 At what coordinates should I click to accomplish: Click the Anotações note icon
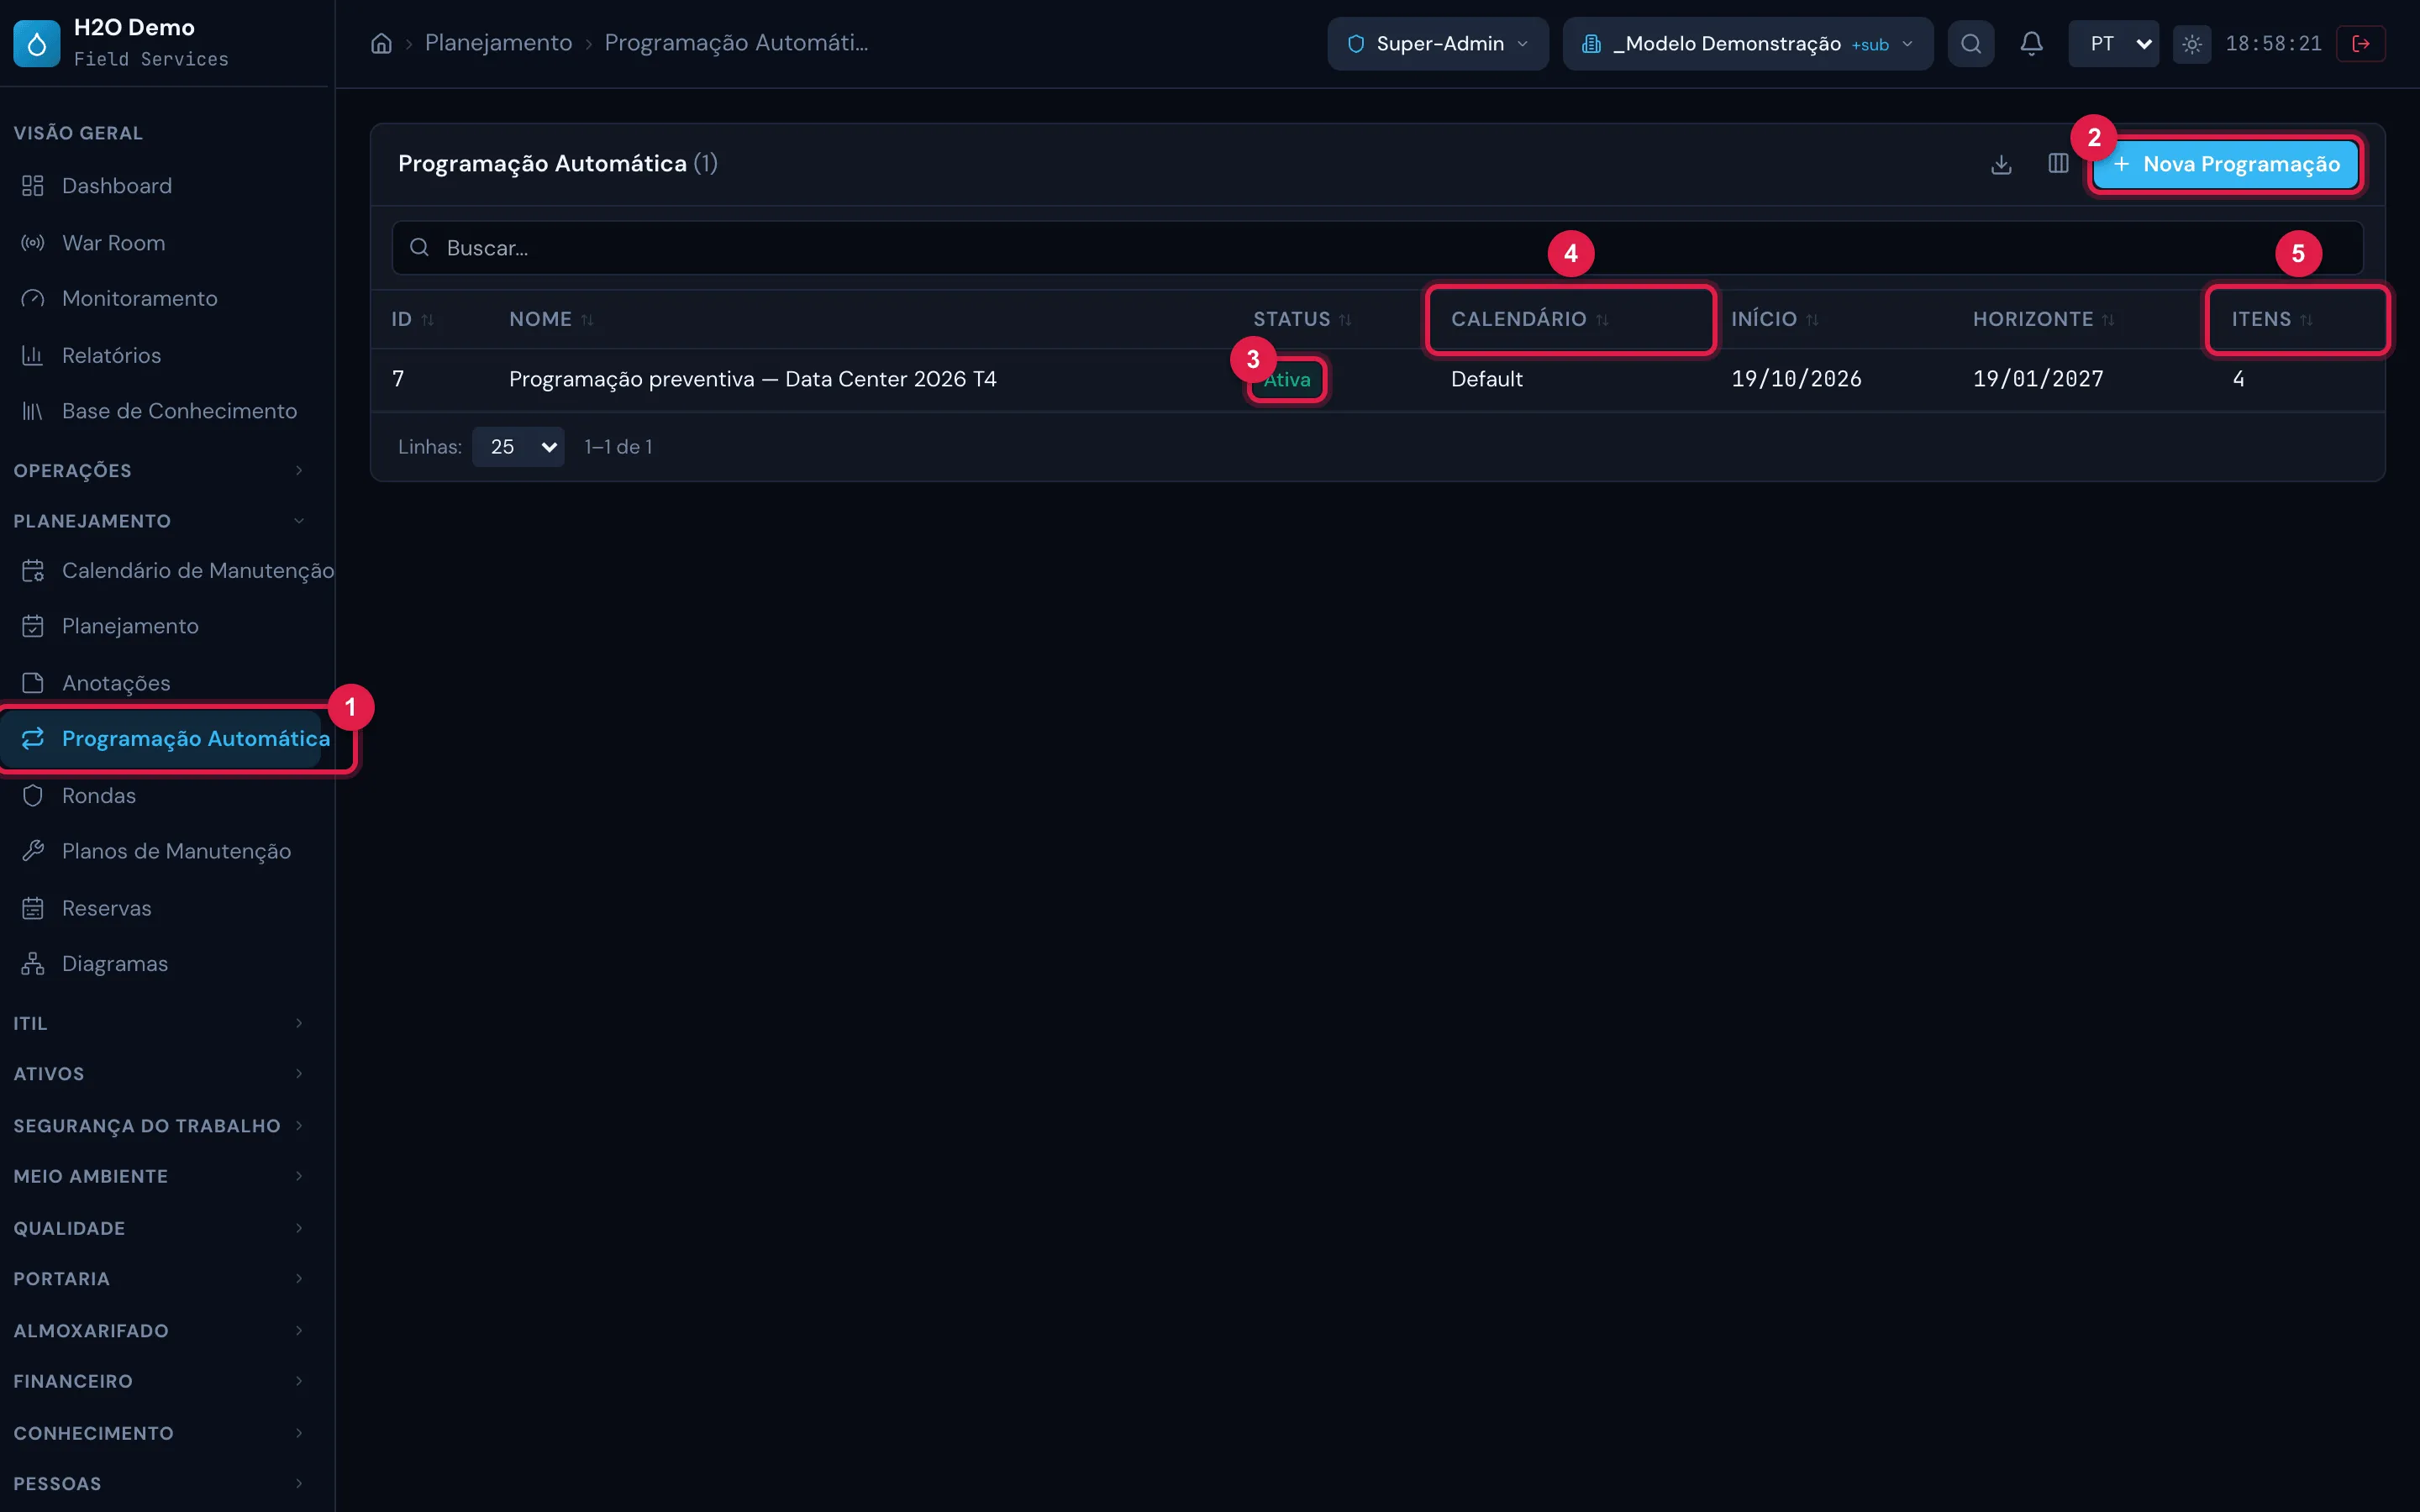point(33,683)
